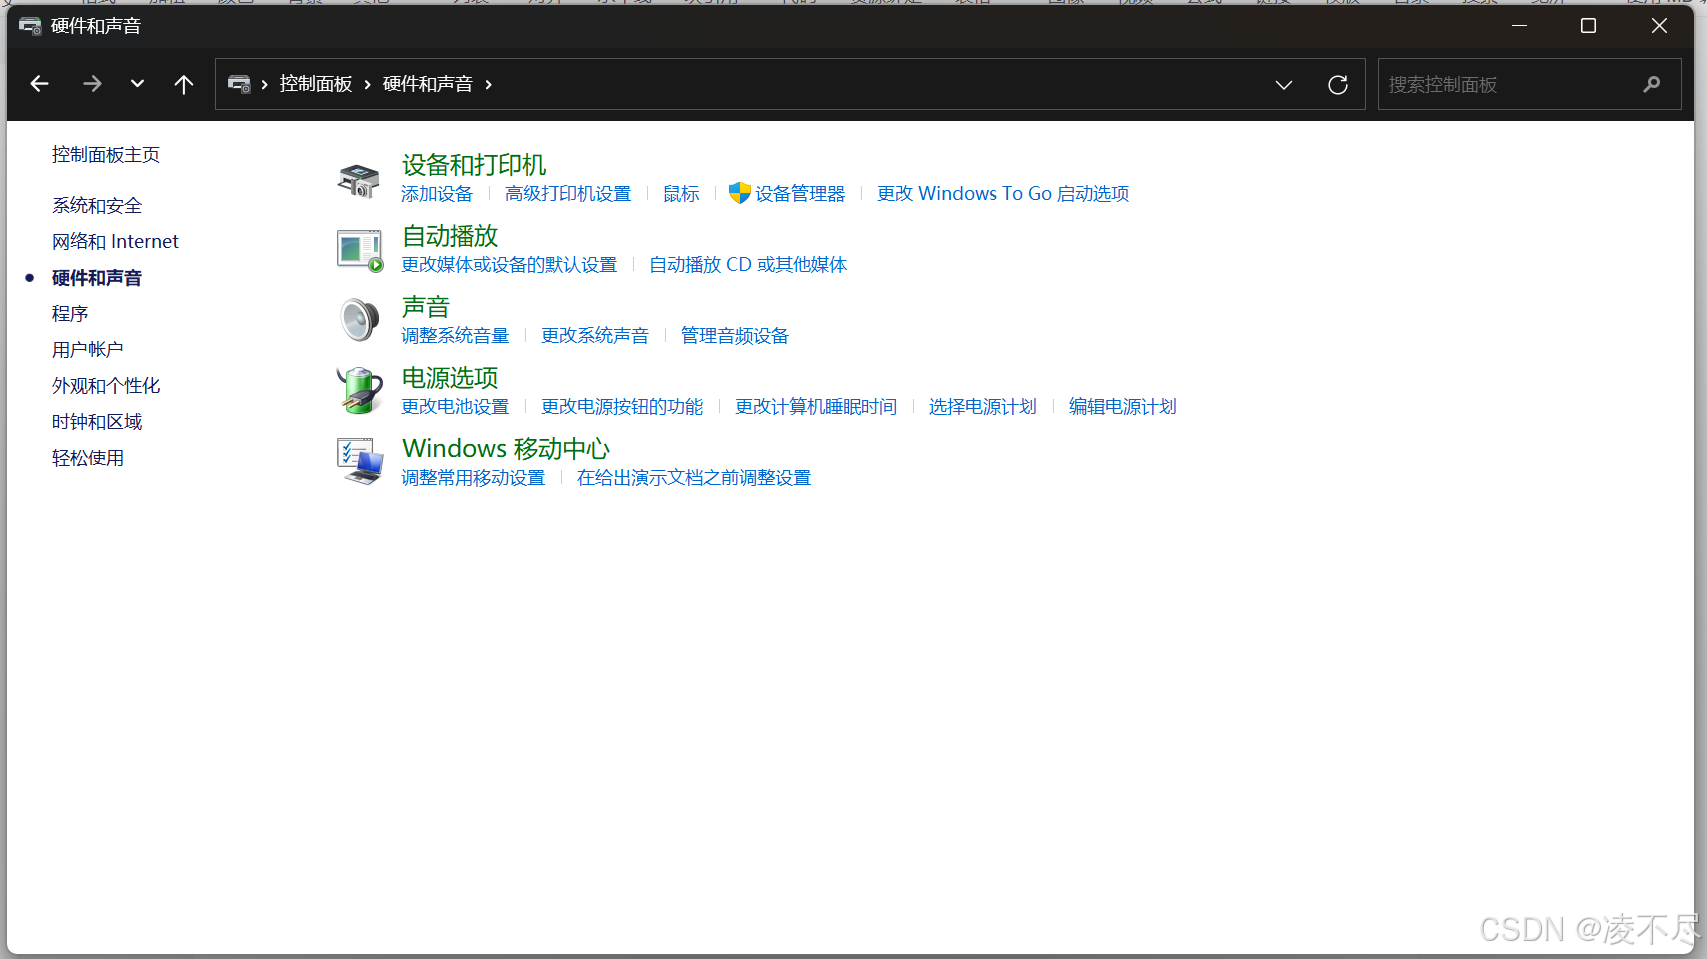
Task: Open the Windows Mobility Center laptop icon
Action: click(360, 461)
